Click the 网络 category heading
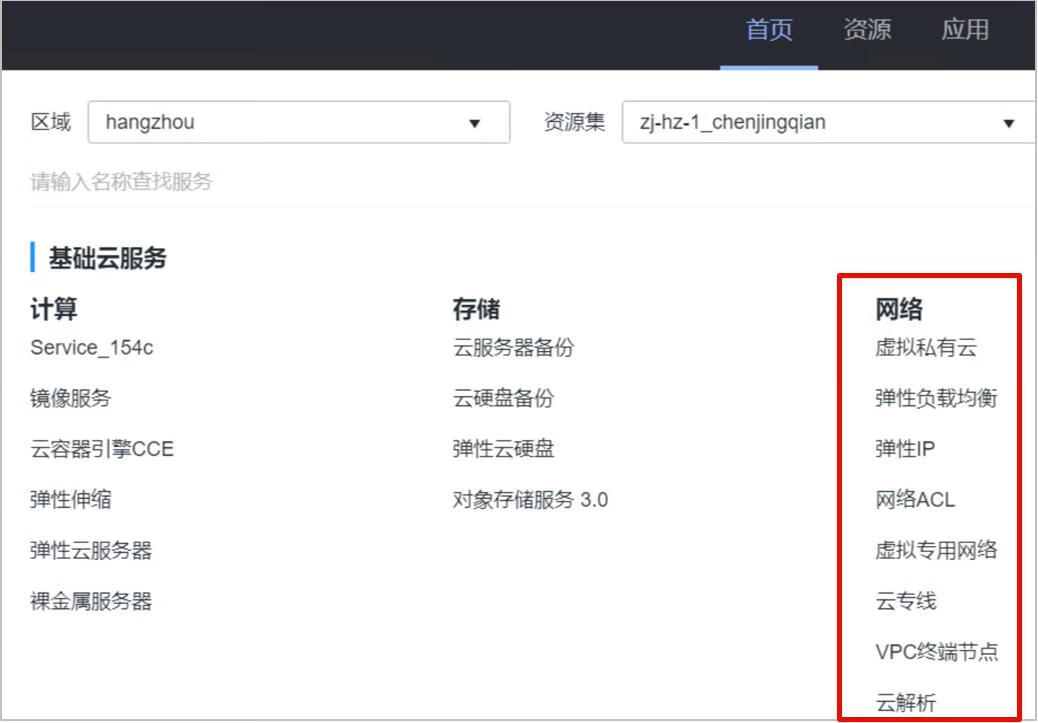The width and height of the screenshot is (1038, 723). pyautogui.click(x=899, y=309)
